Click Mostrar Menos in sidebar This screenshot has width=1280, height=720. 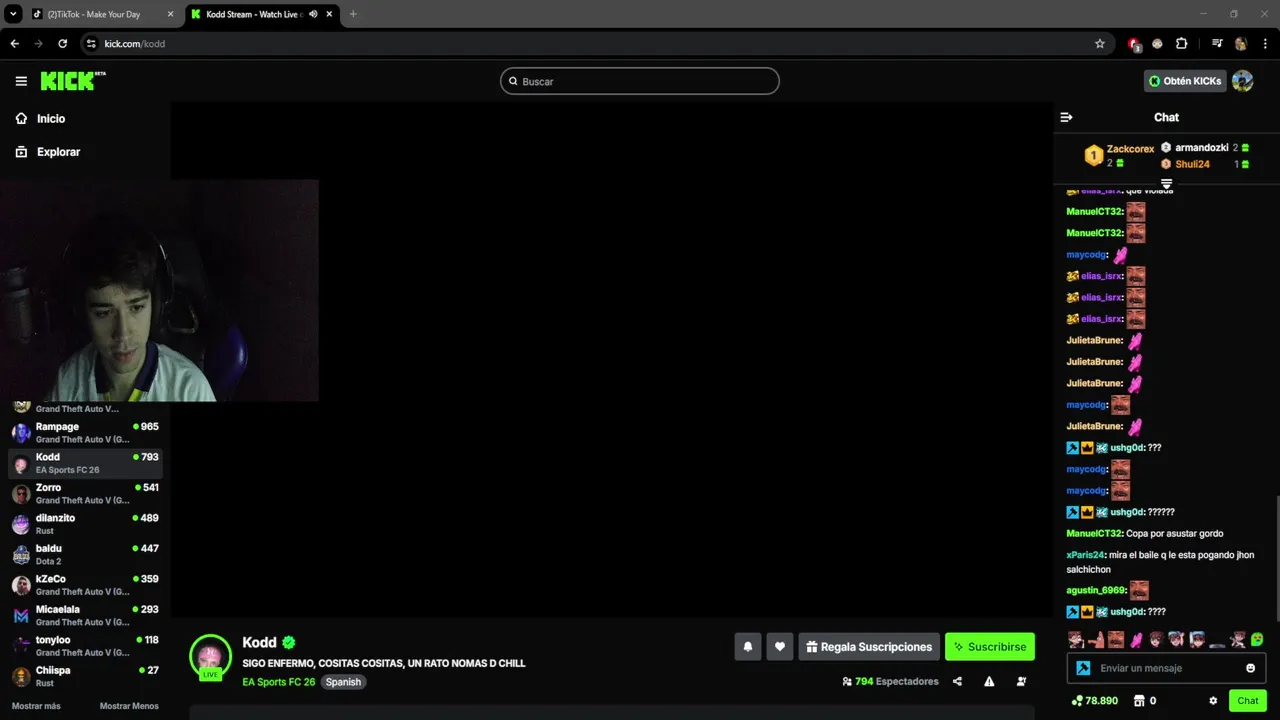(129, 706)
